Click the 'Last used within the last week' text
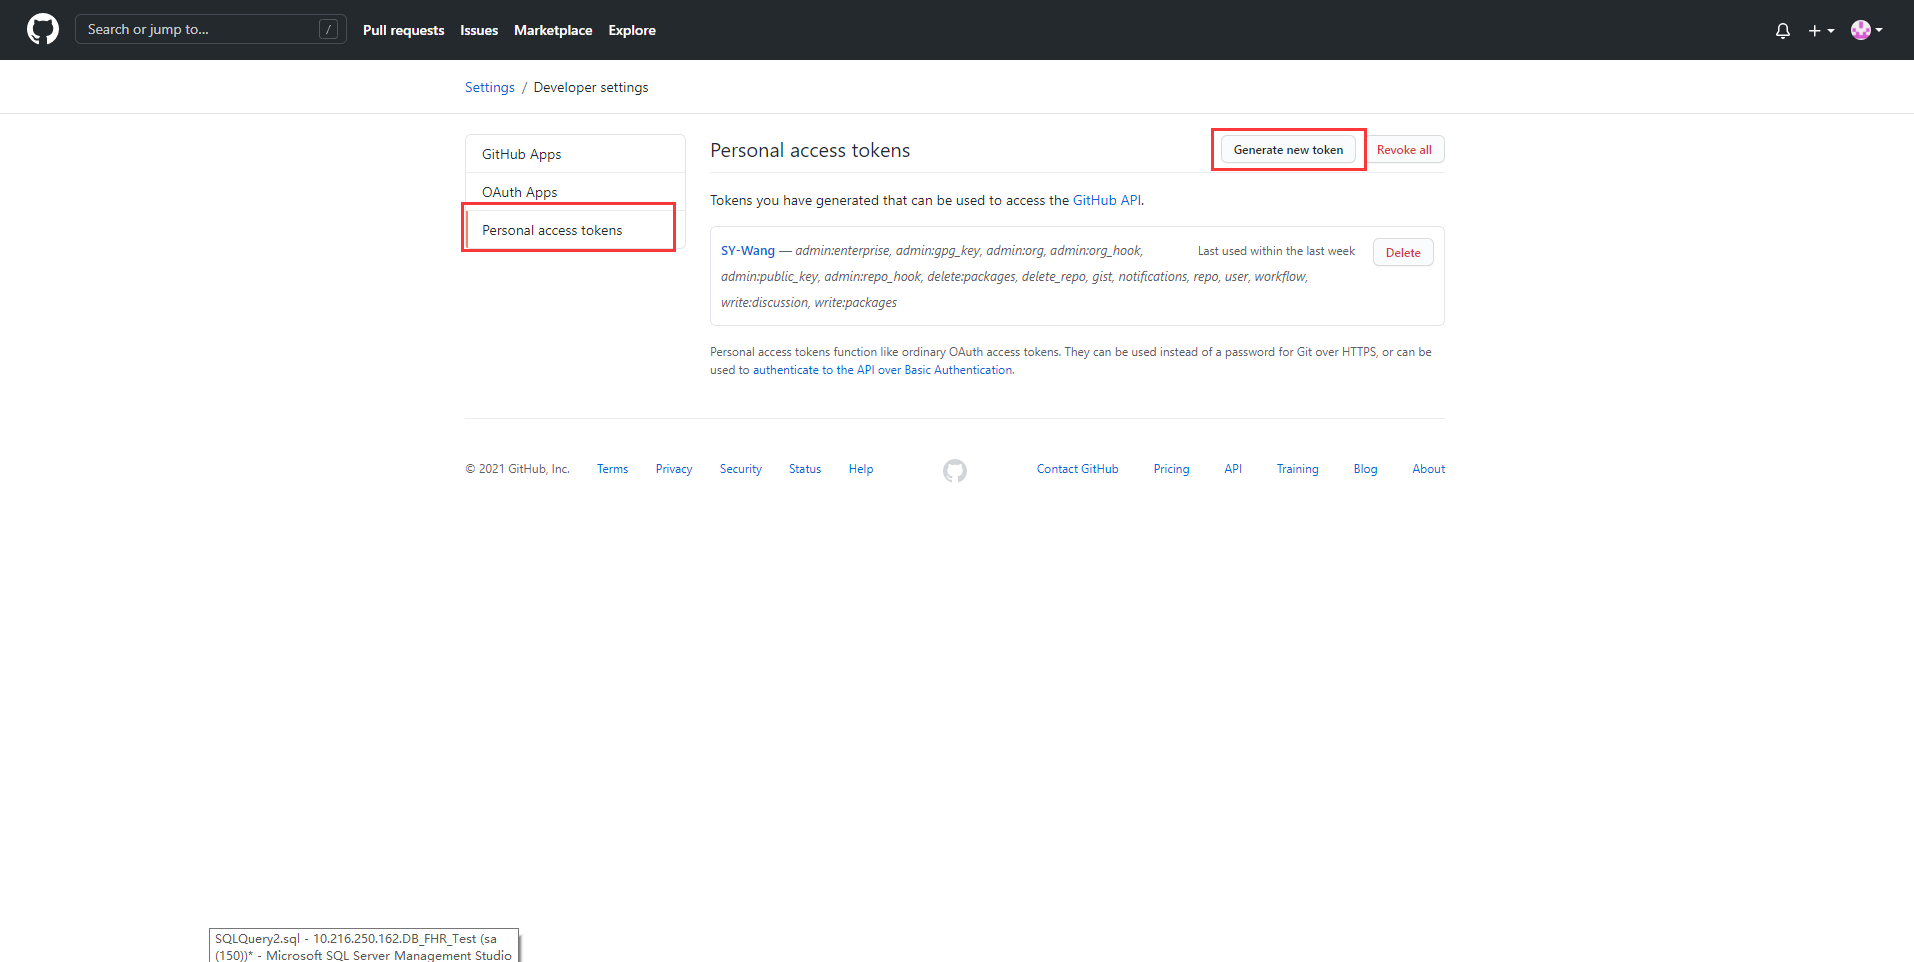 [x=1276, y=251]
